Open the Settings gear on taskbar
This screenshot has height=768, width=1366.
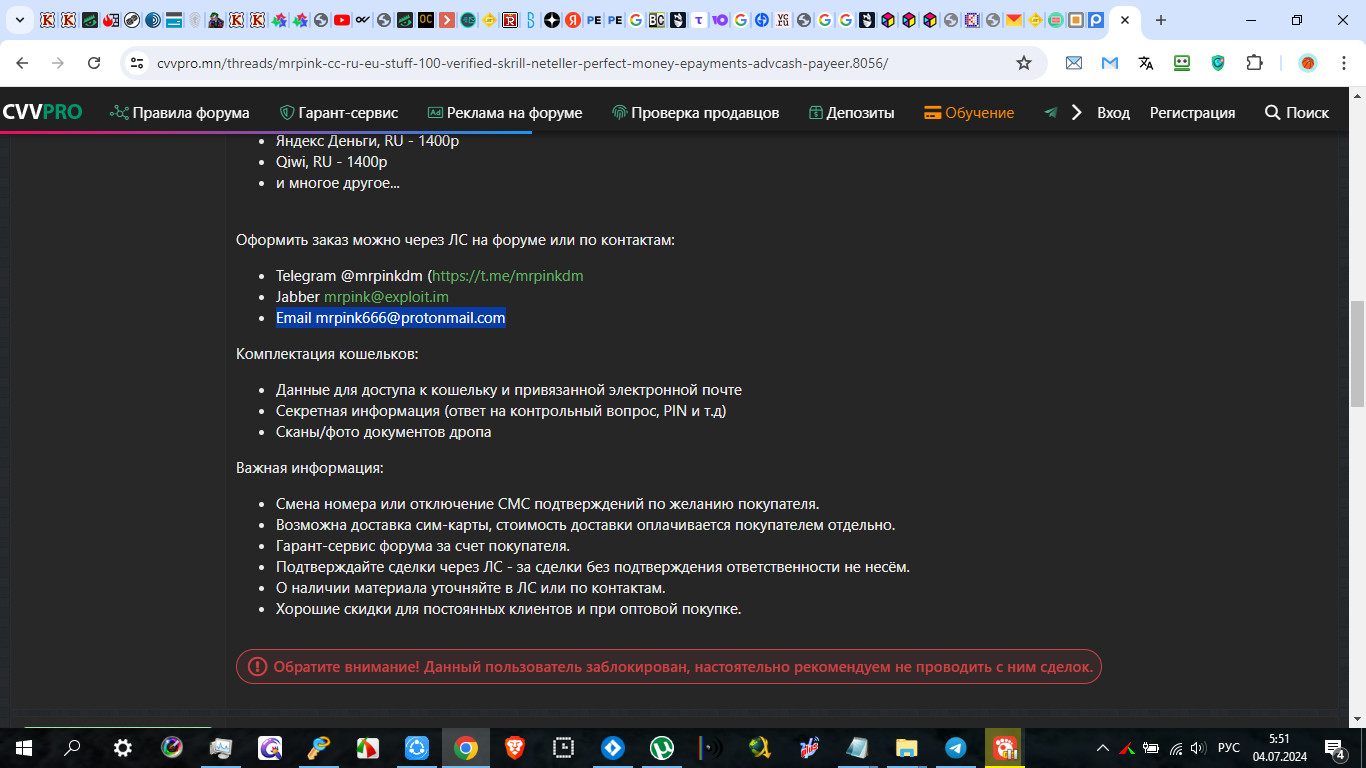coord(122,748)
